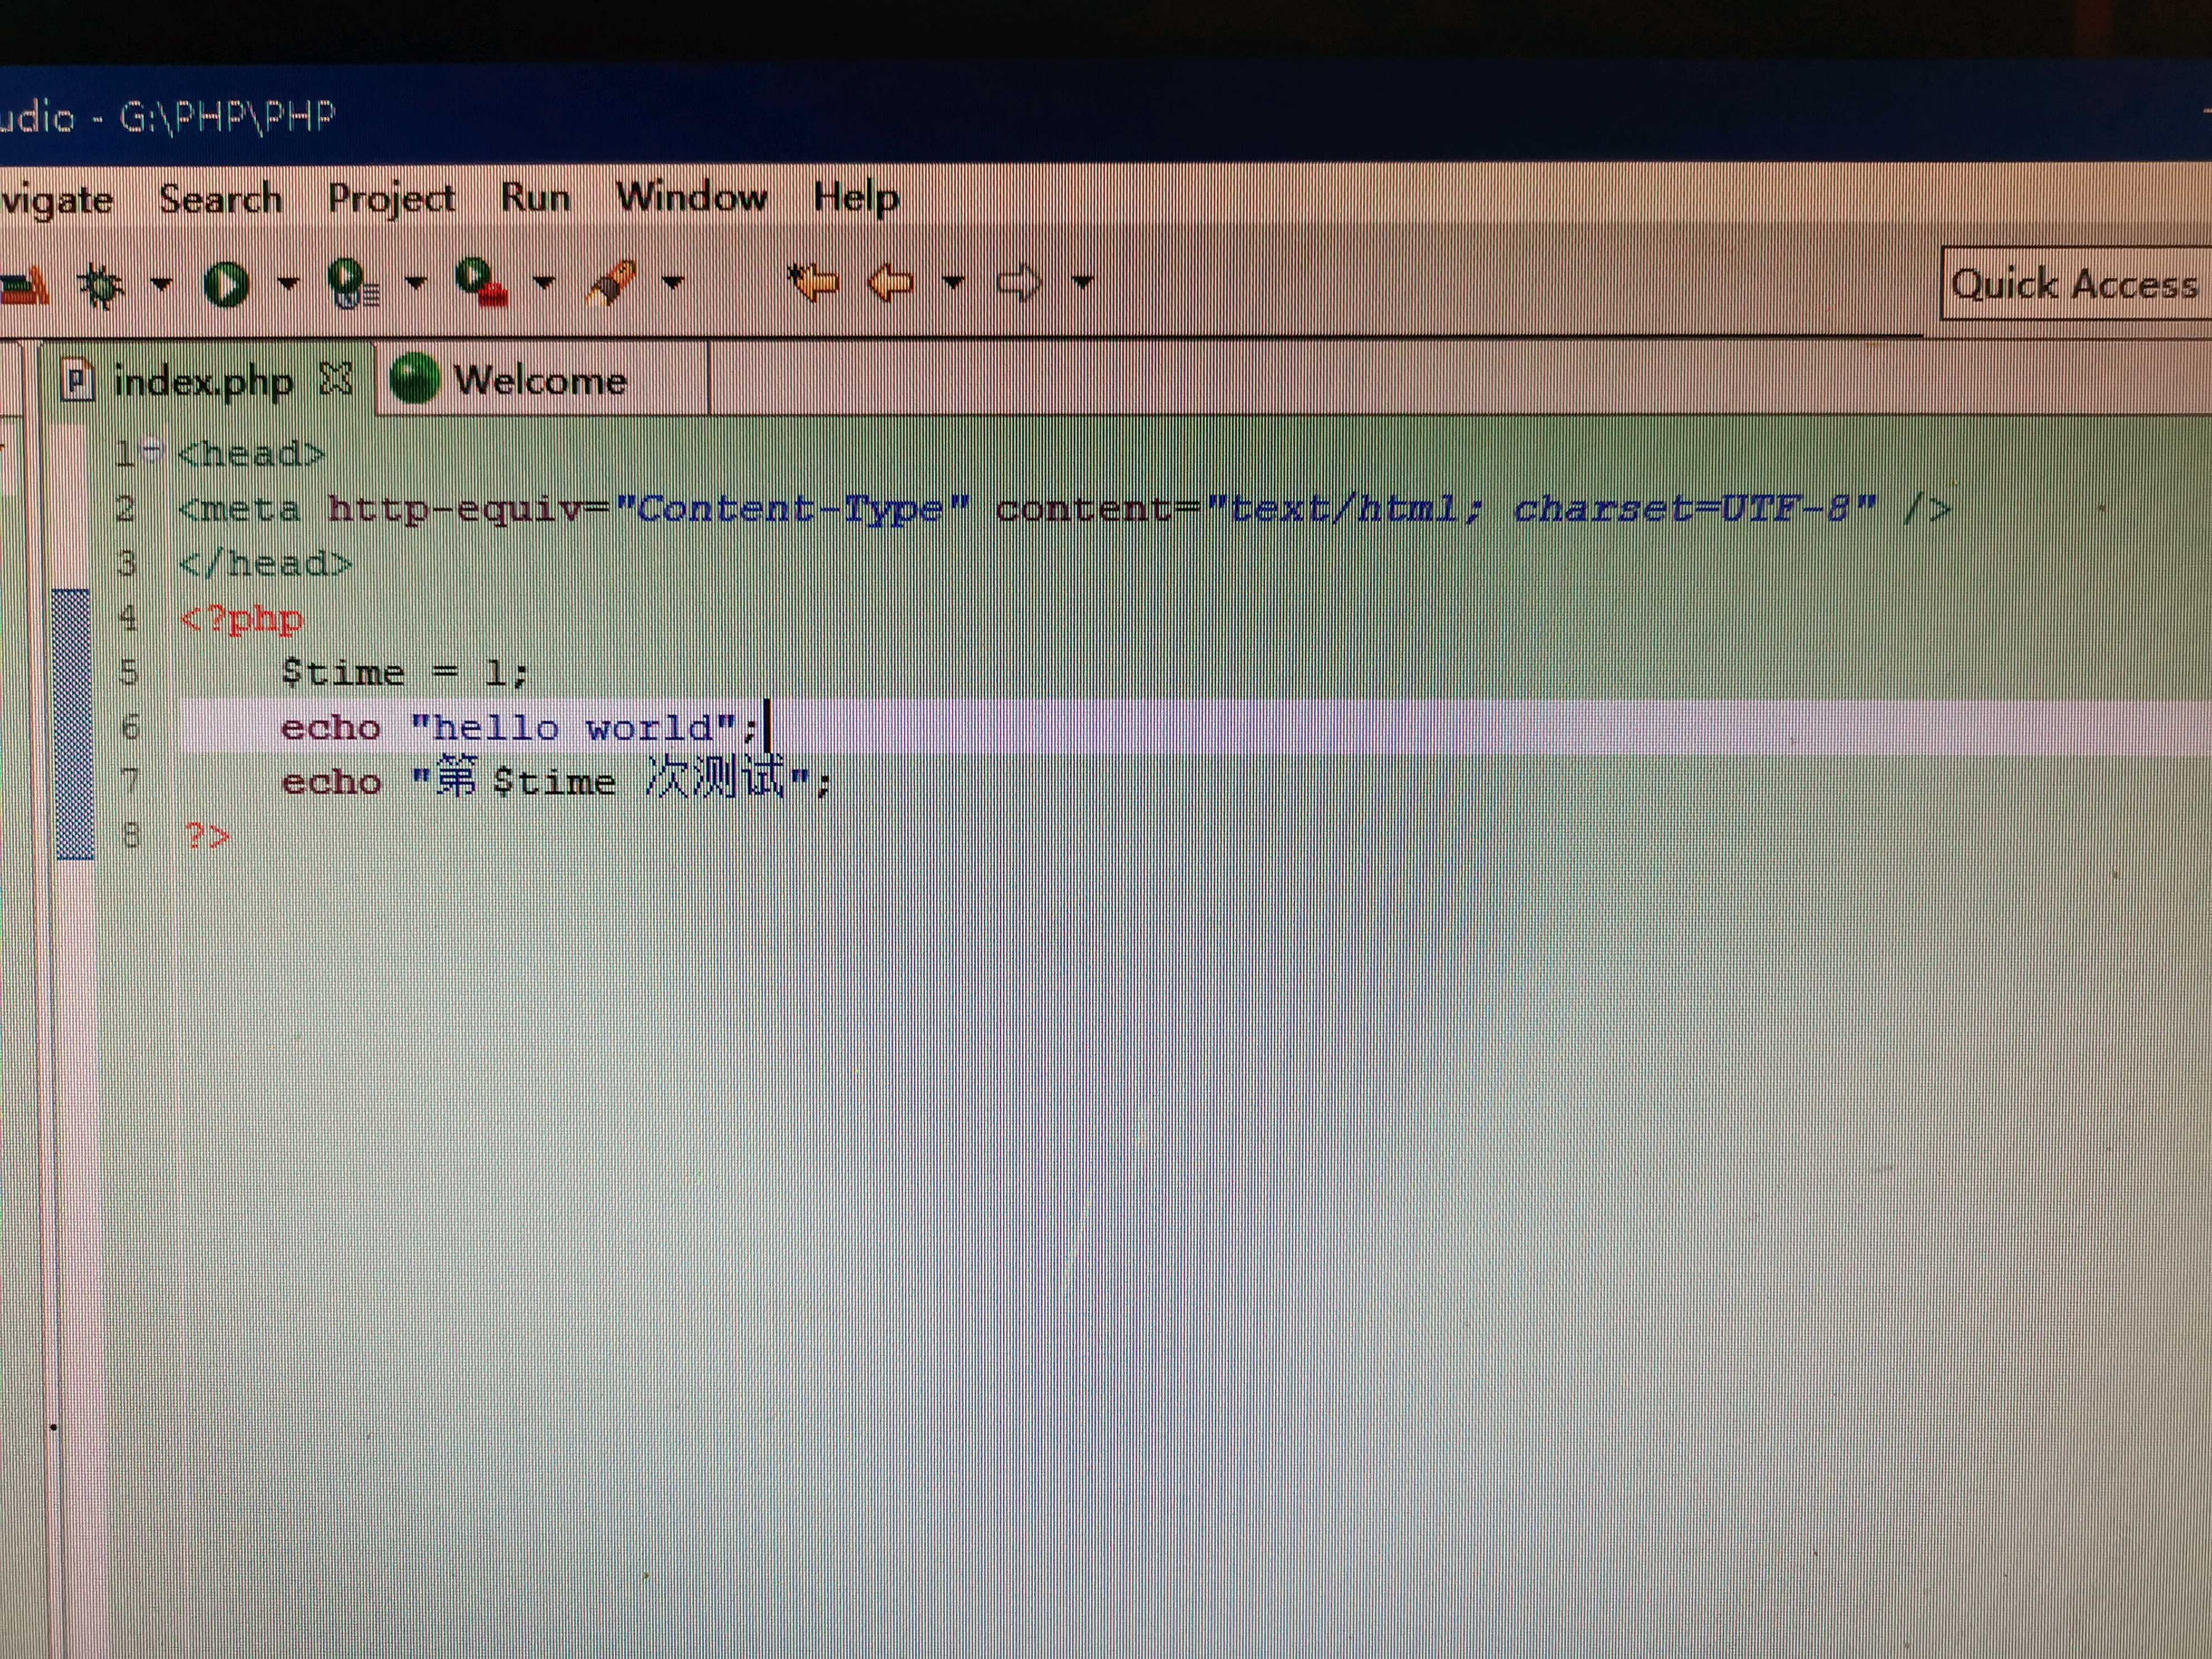Click the Profile run icon with list
The width and height of the screenshot is (2212, 1659).
click(x=353, y=283)
